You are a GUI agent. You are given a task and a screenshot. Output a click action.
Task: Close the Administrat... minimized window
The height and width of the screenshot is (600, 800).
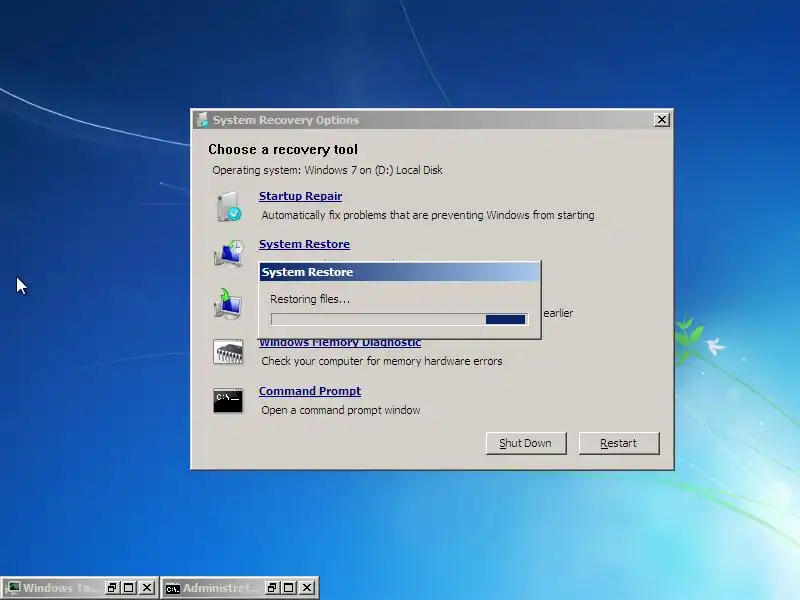(307, 588)
